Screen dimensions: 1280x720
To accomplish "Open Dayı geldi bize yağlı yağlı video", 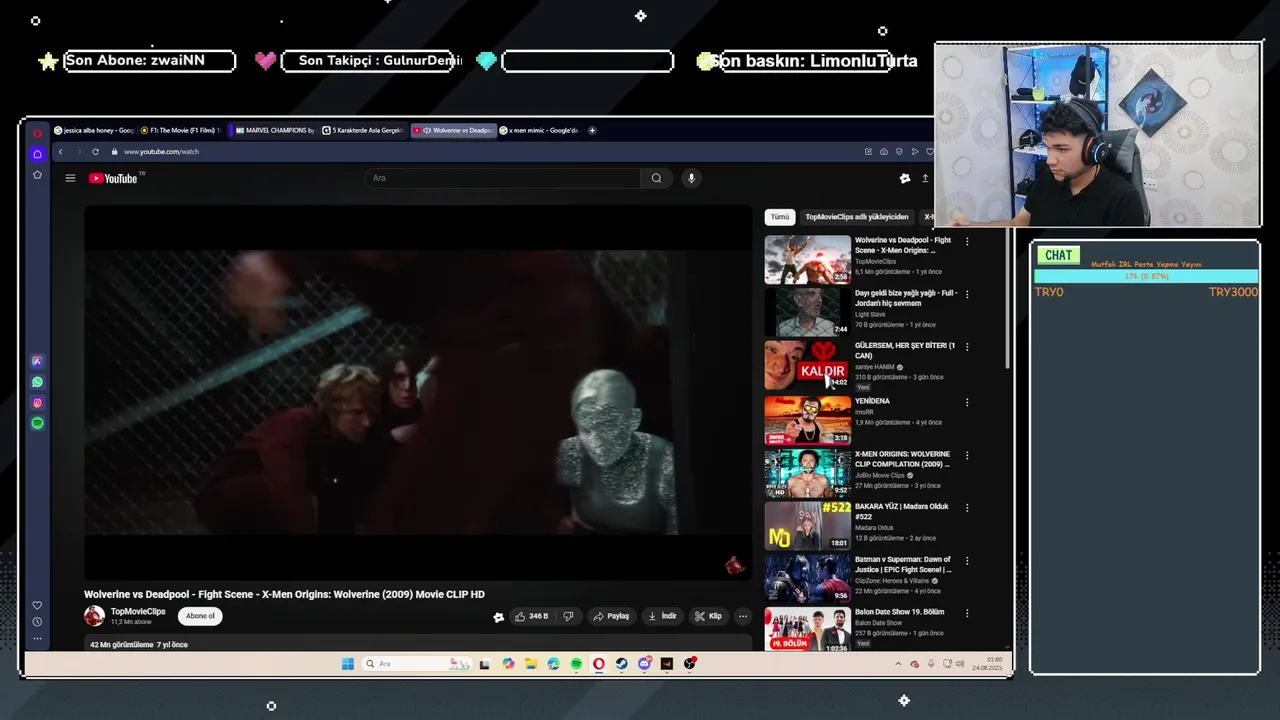I will 808,312.
